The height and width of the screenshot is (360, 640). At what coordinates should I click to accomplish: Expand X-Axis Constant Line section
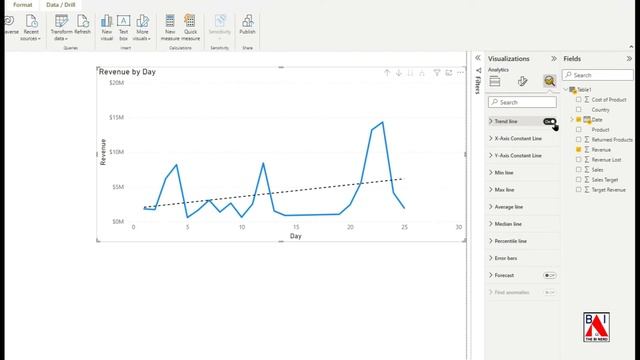coord(491,138)
